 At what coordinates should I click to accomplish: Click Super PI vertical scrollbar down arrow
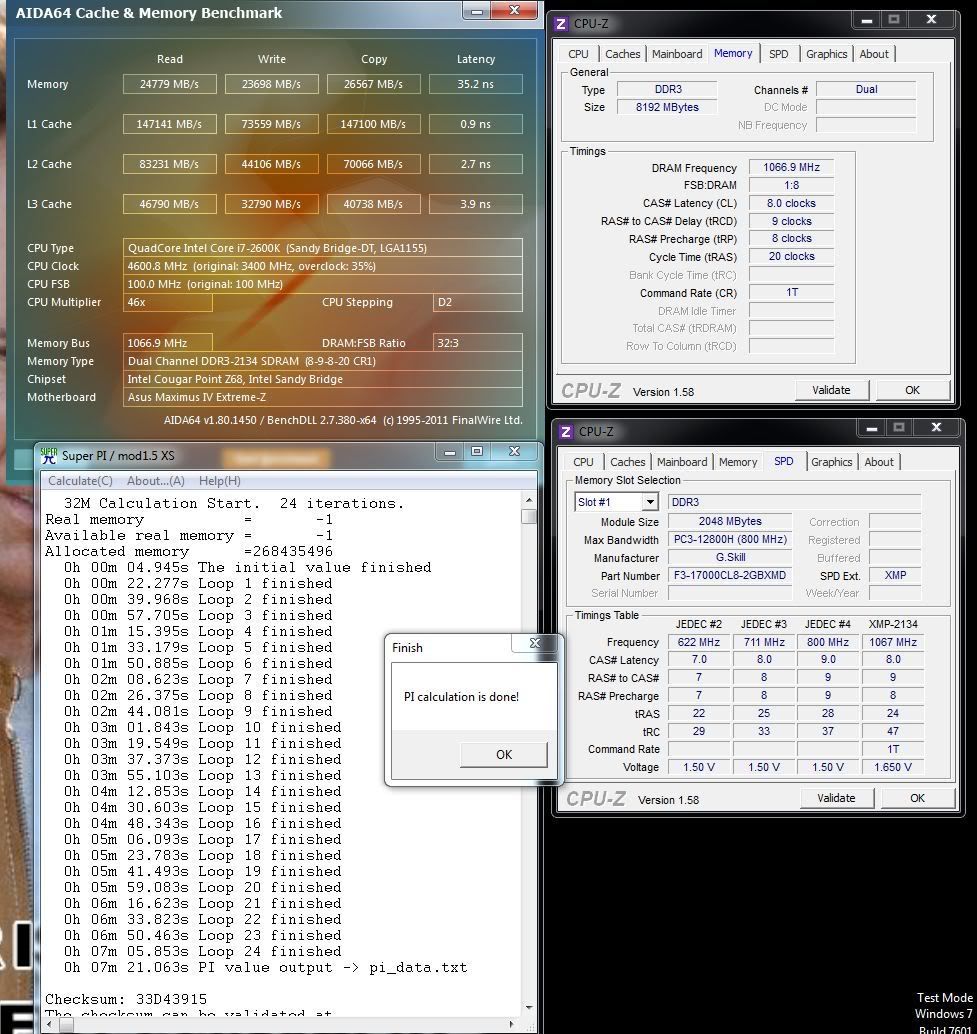[x=529, y=1007]
